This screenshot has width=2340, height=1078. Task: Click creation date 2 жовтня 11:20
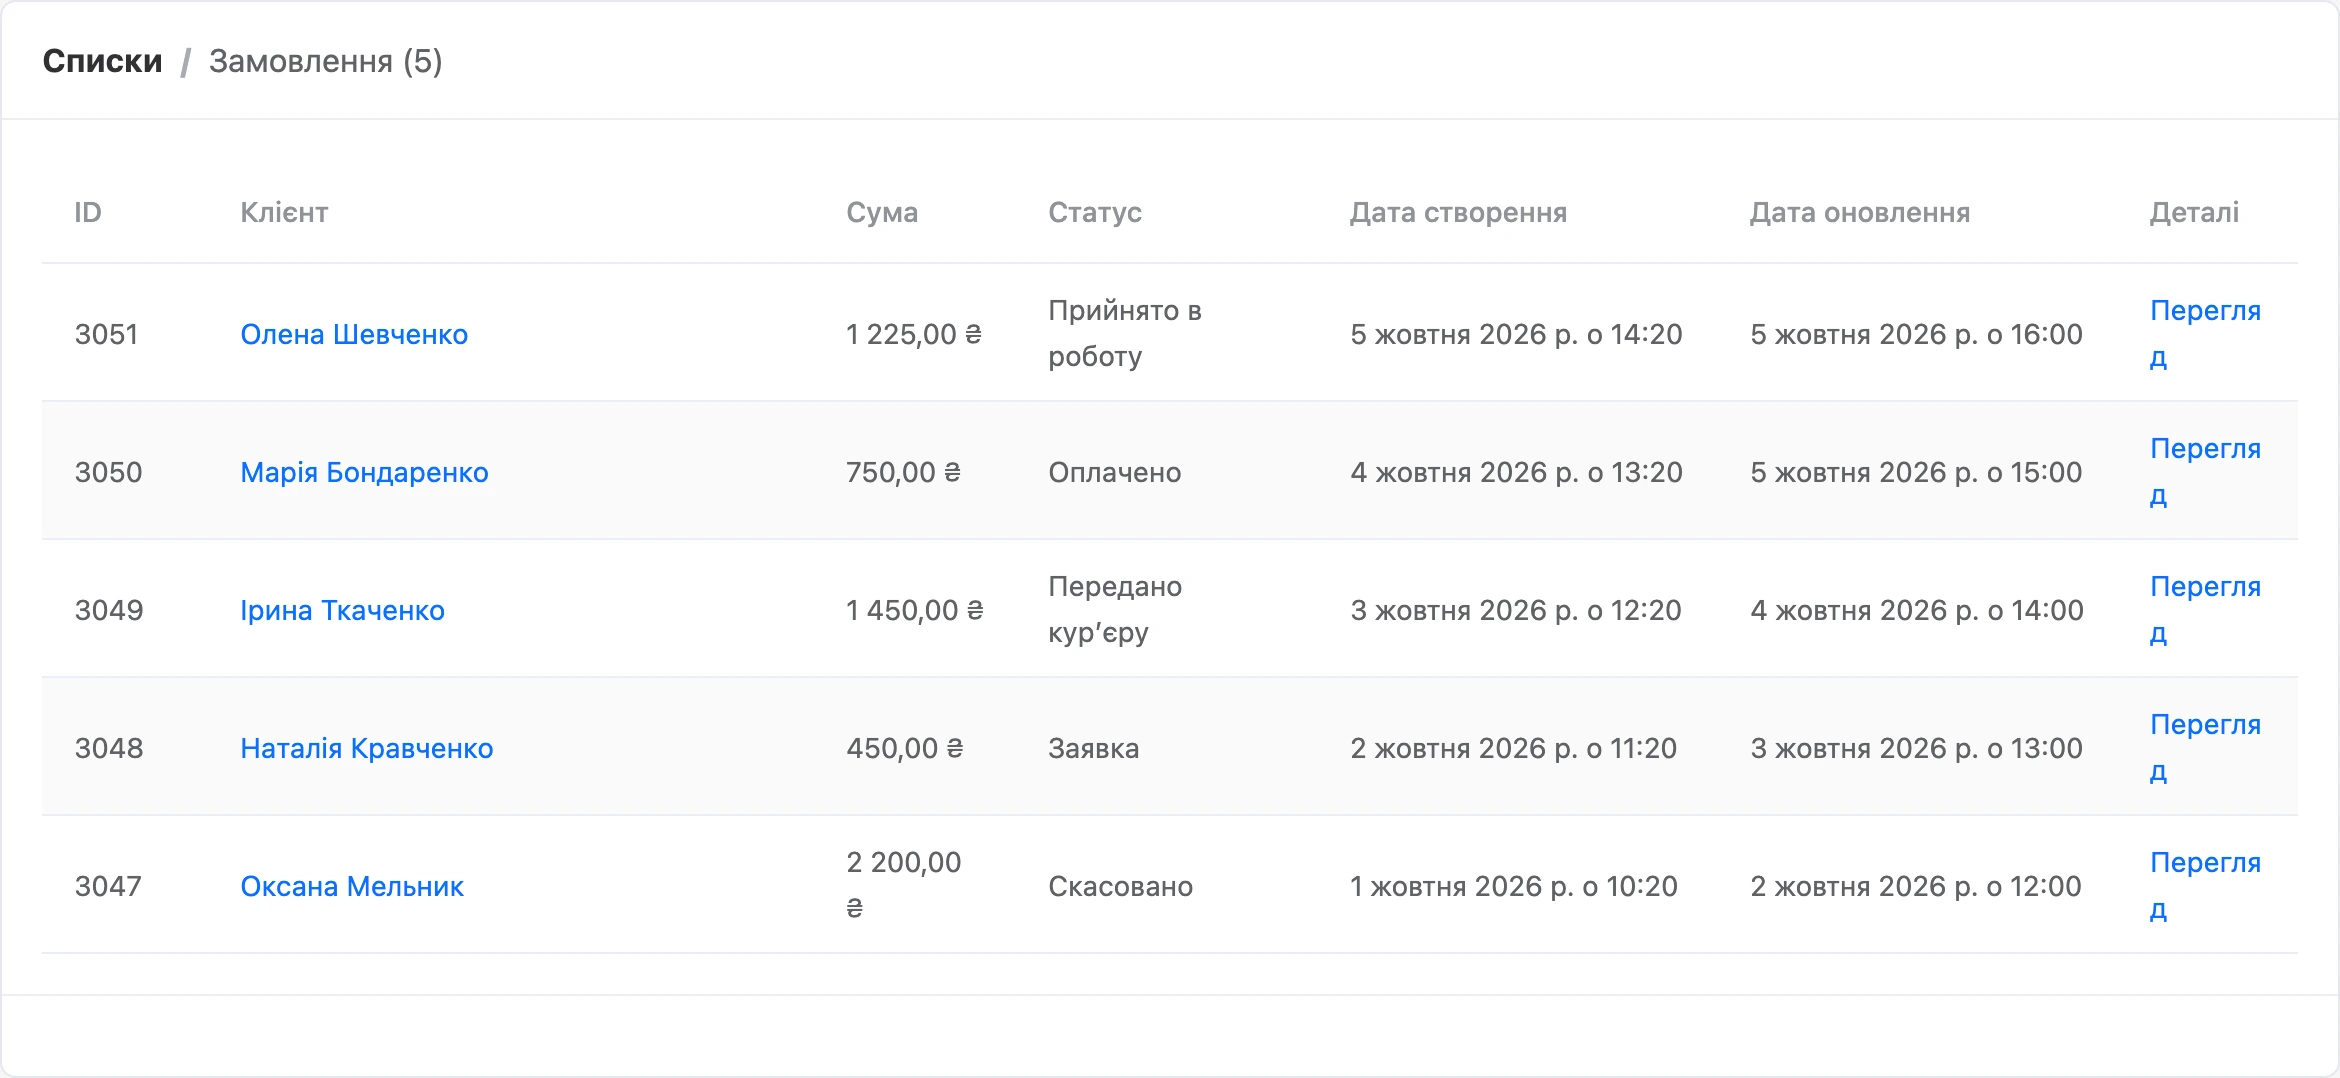coord(1513,748)
